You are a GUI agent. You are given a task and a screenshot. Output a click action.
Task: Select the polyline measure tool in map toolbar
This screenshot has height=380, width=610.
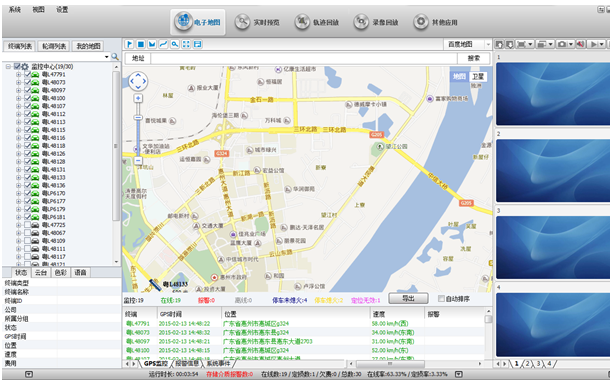click(163, 44)
